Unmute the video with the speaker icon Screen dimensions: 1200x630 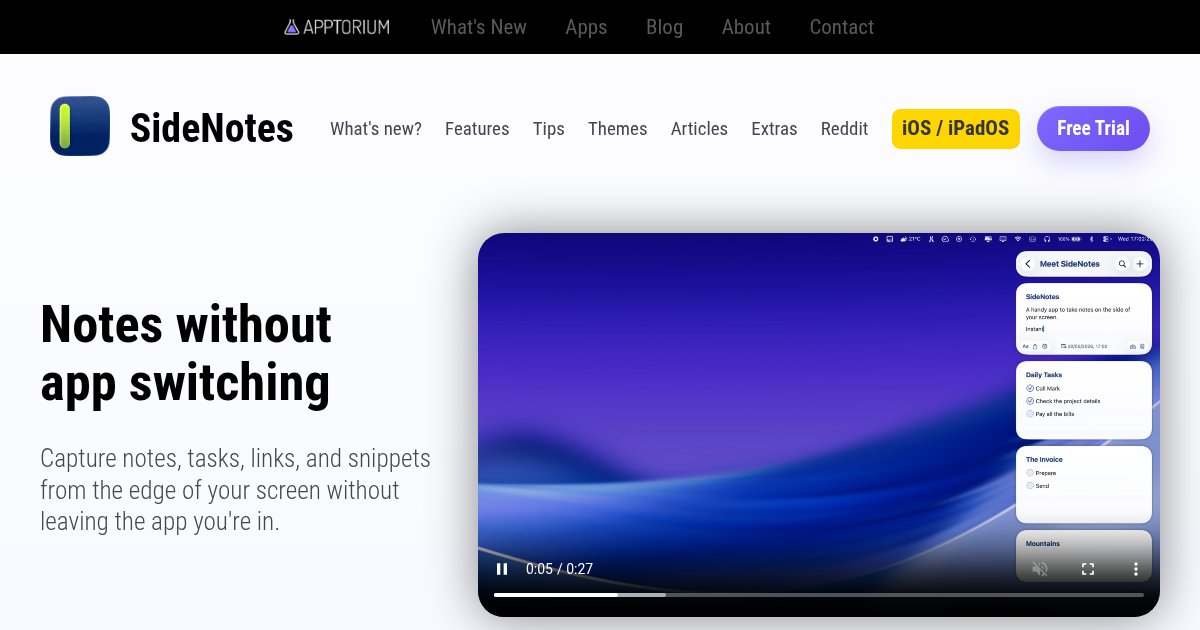[x=1040, y=569]
